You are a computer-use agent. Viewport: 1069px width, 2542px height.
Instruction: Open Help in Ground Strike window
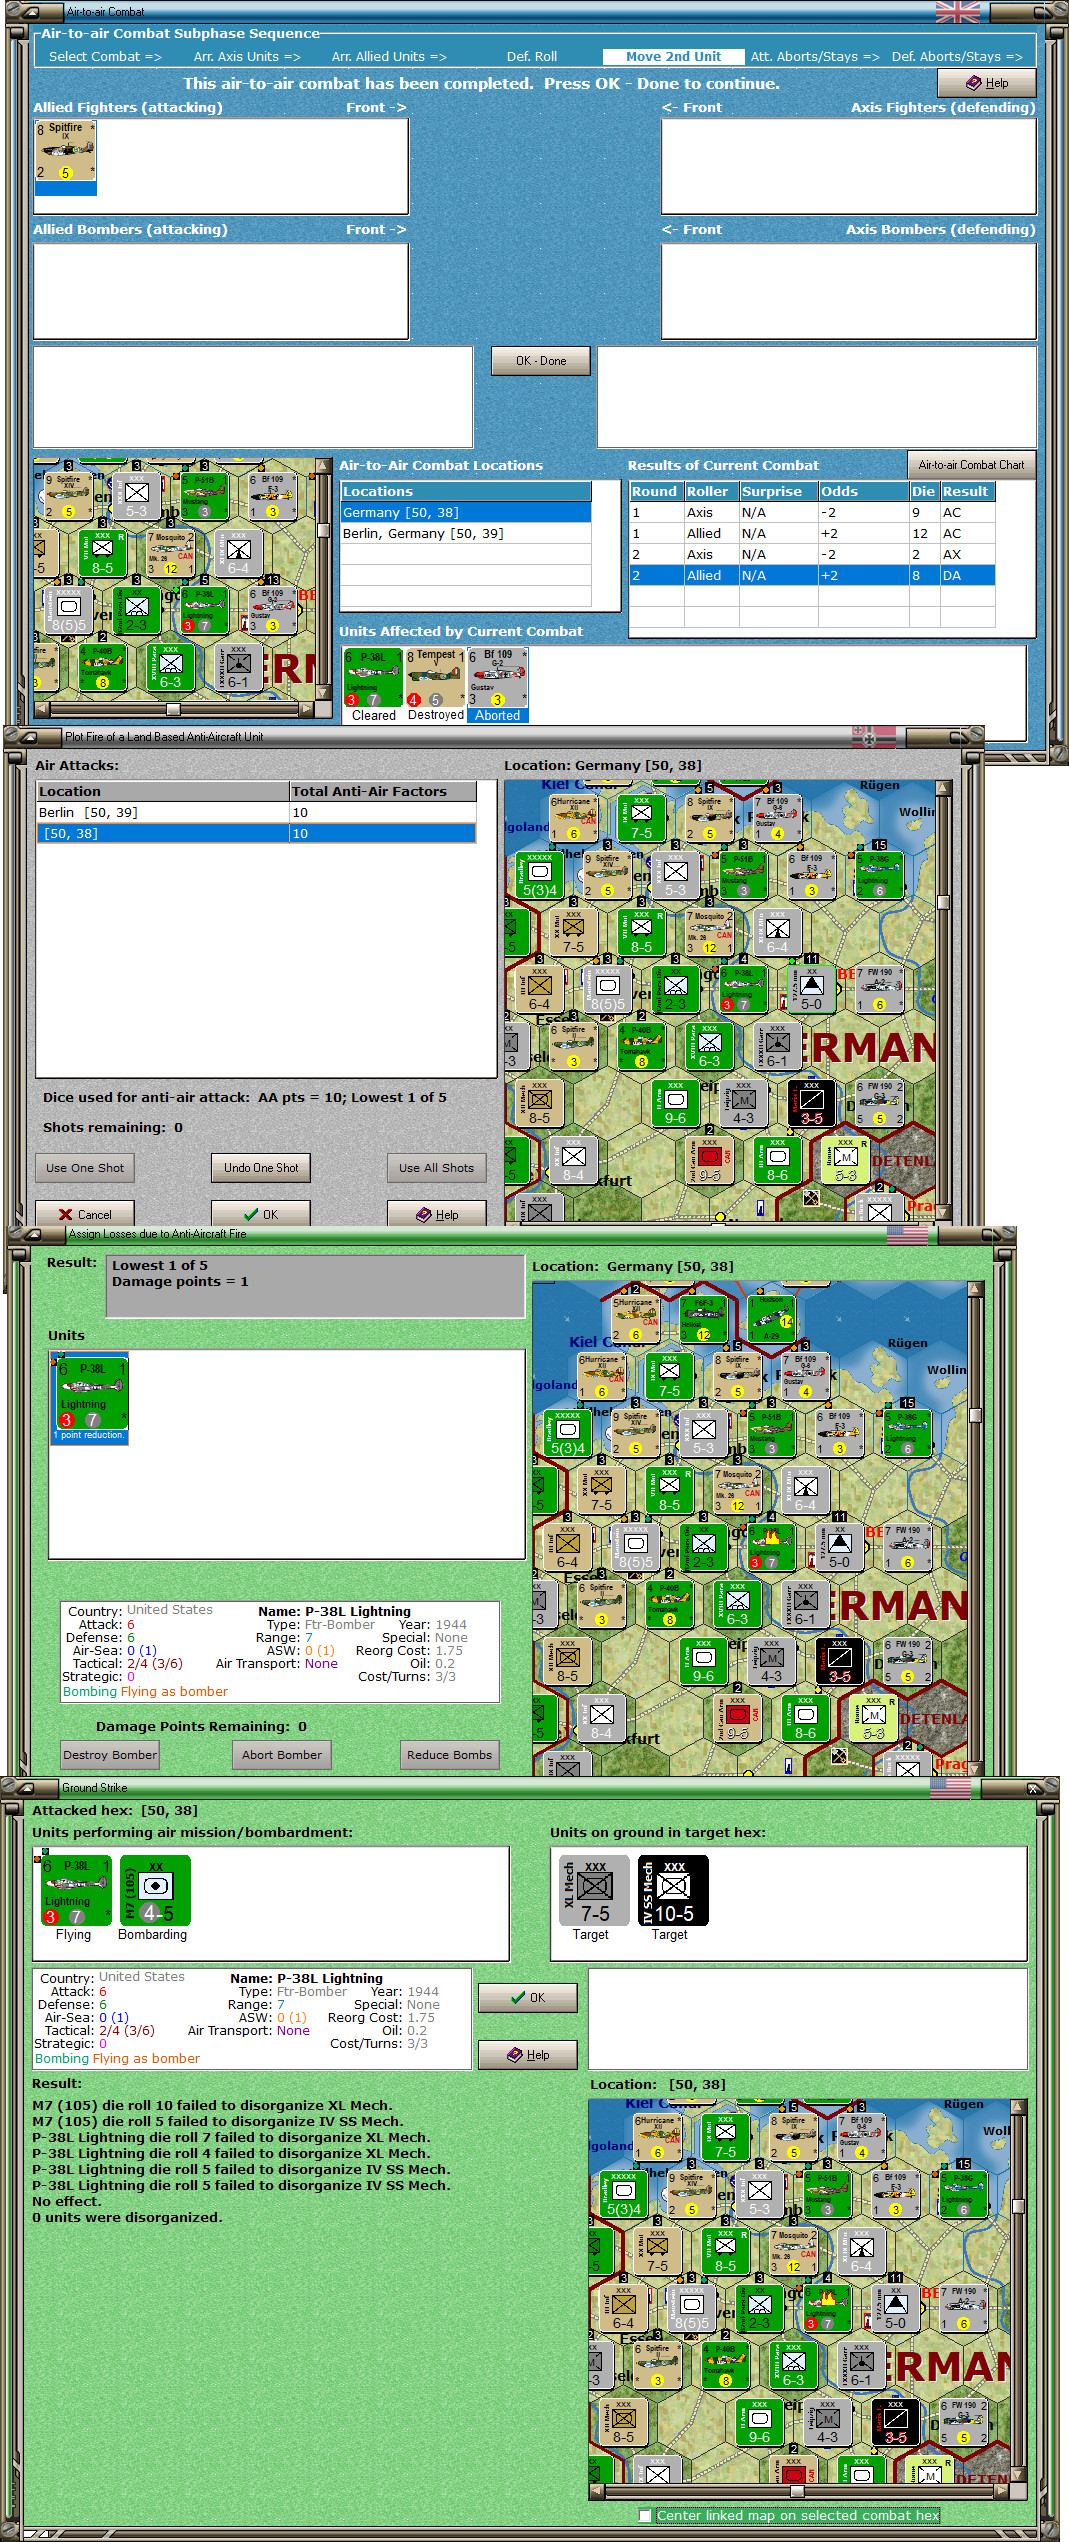(528, 2054)
